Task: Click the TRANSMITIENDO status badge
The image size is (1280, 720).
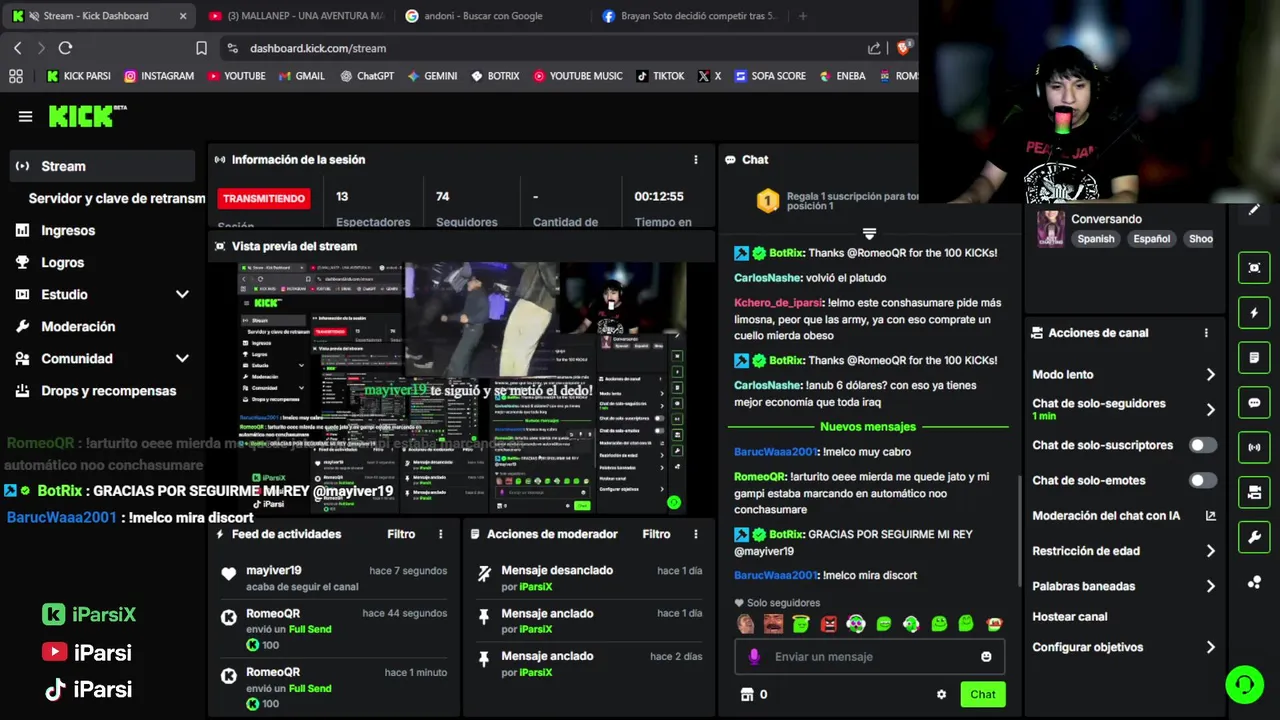Action: pyautogui.click(x=264, y=198)
